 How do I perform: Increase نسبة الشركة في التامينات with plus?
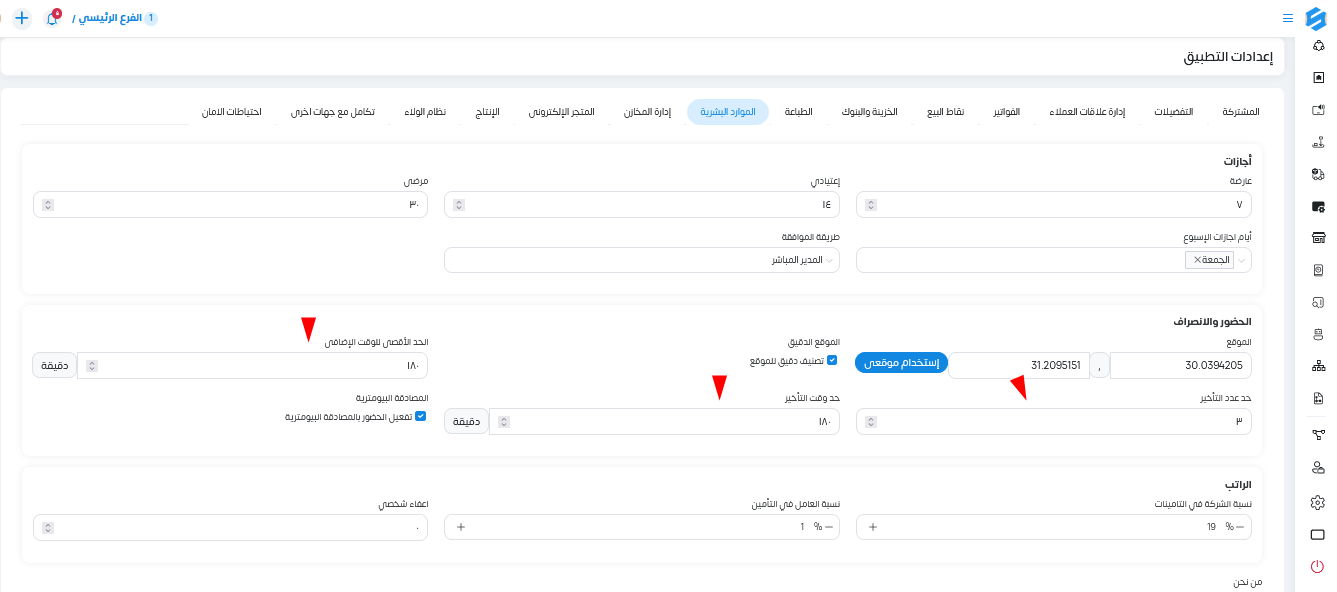873,527
